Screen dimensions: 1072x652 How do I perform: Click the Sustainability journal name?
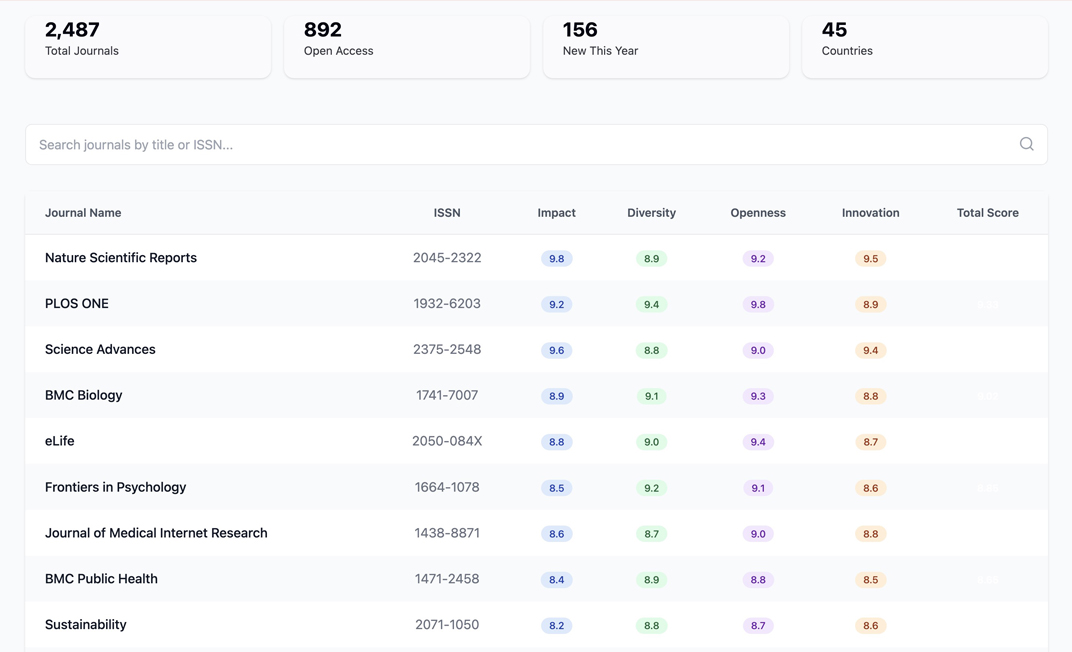(x=85, y=624)
